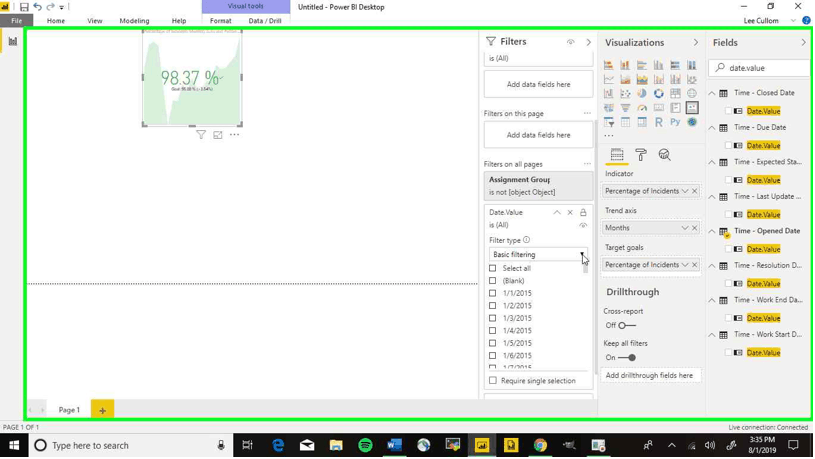This screenshot has width=815, height=459.
Task: Open focus mode for the KPI visual
Action: pyautogui.click(x=218, y=135)
